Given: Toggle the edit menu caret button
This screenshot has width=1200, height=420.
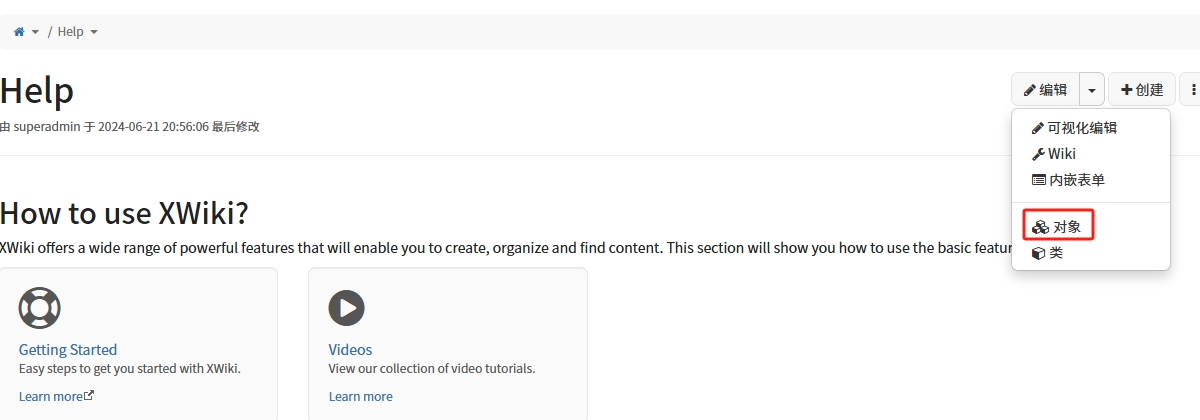Looking at the screenshot, I should [1092, 90].
